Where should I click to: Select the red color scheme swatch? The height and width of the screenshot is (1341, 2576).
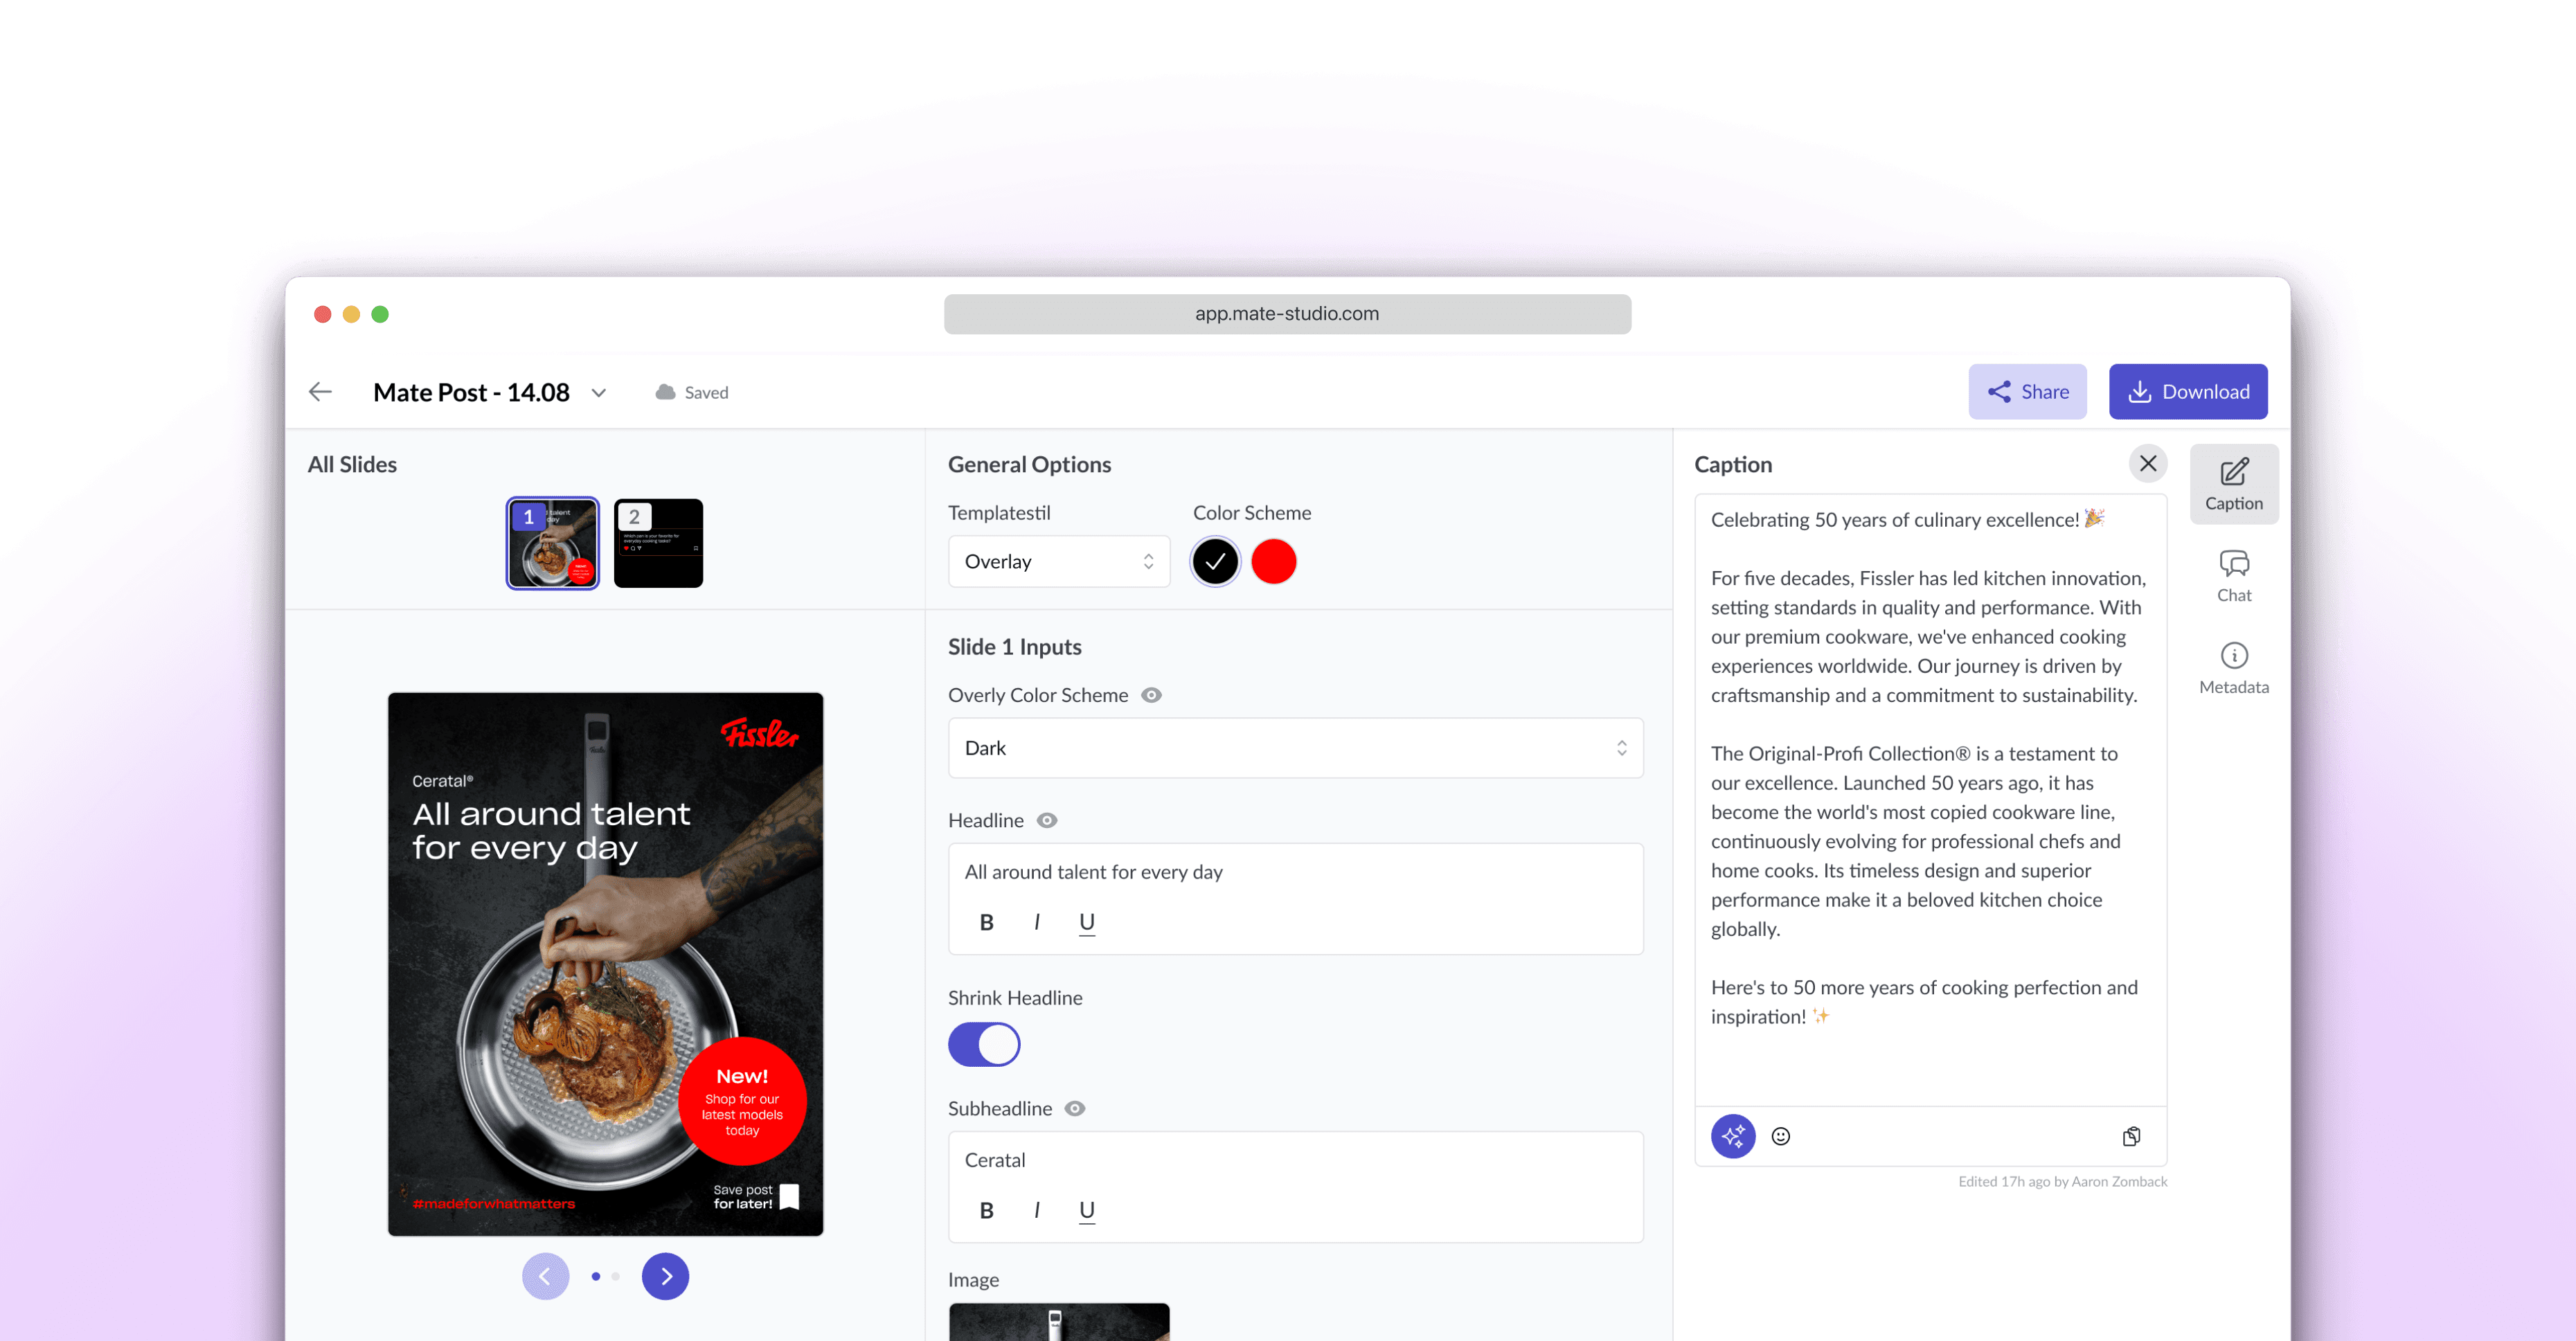(1273, 561)
